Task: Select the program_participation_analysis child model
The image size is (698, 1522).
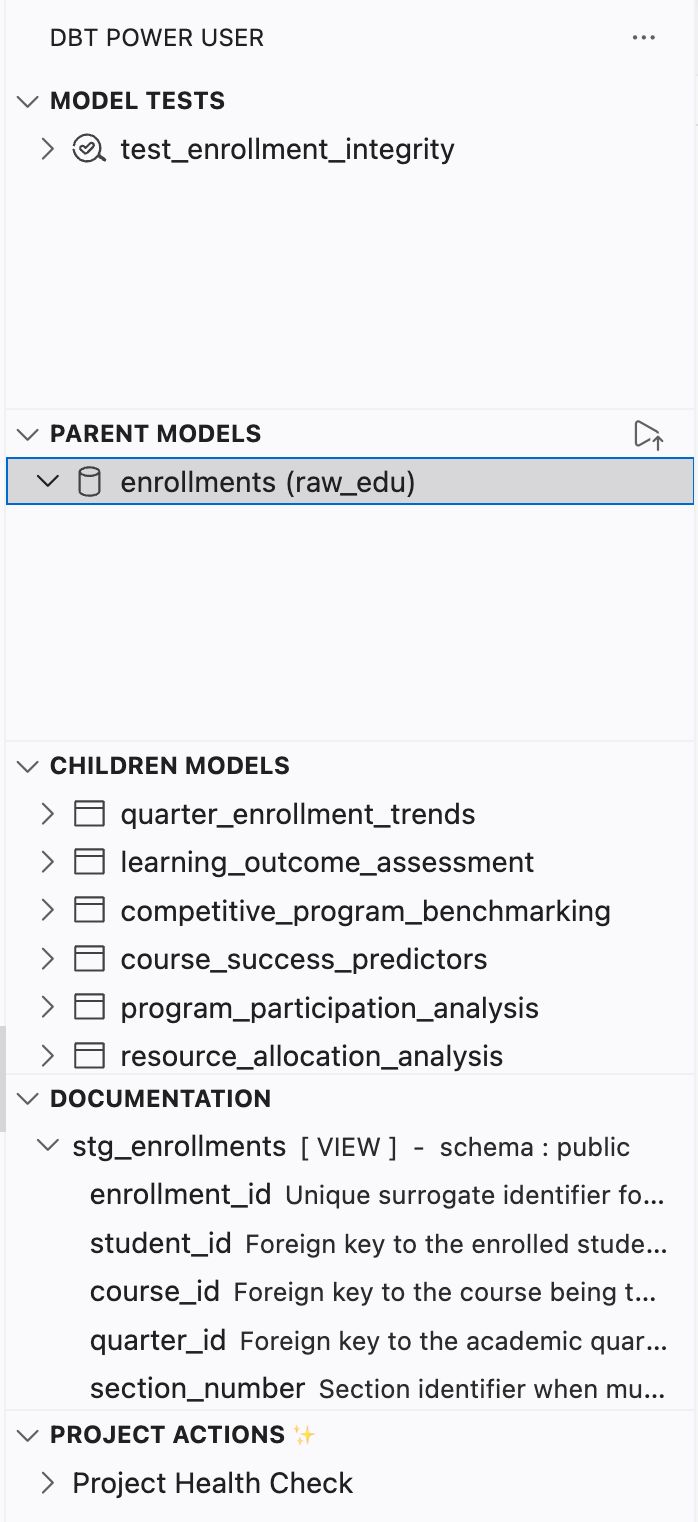Action: (329, 1008)
